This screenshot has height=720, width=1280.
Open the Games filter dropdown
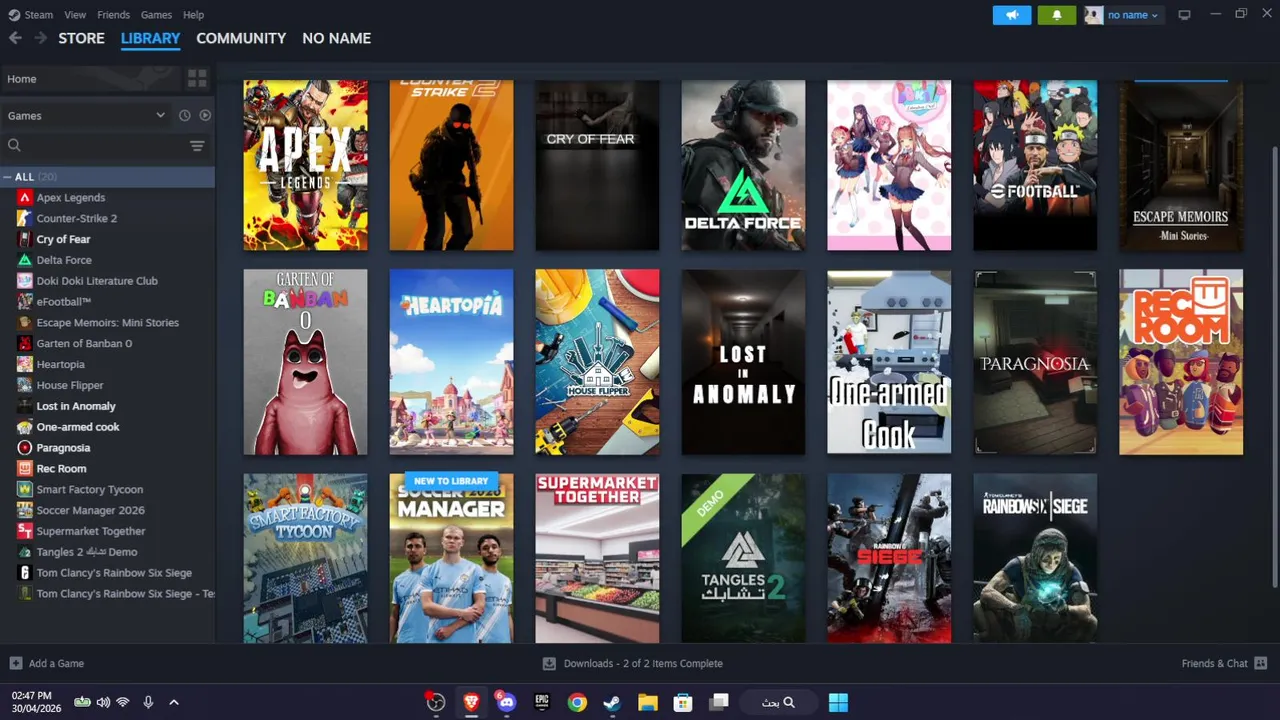tap(86, 115)
